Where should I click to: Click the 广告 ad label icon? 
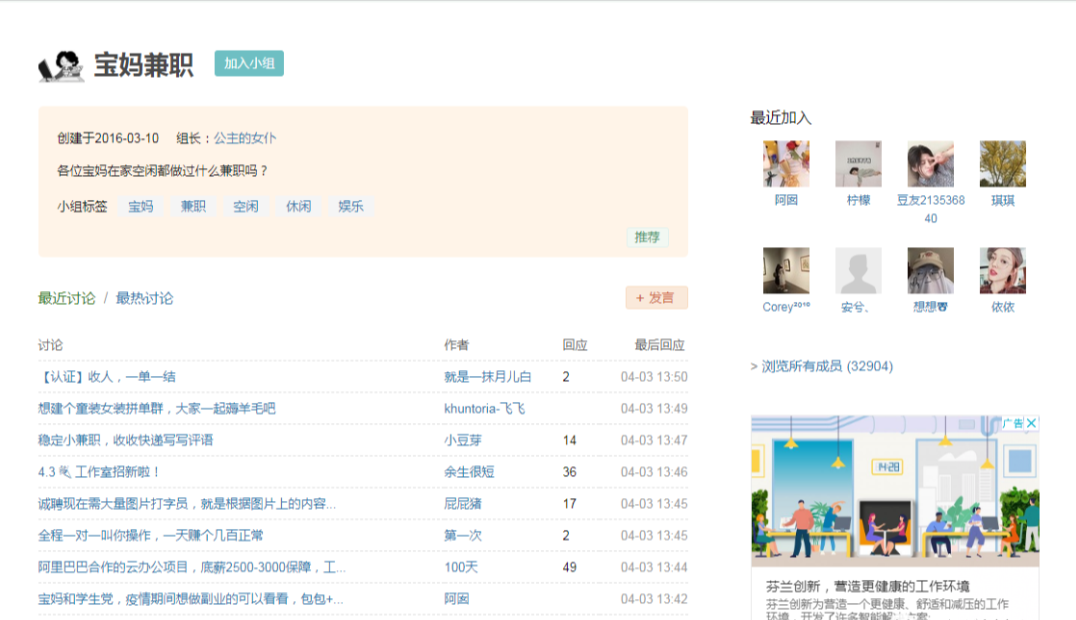[x=1012, y=423]
